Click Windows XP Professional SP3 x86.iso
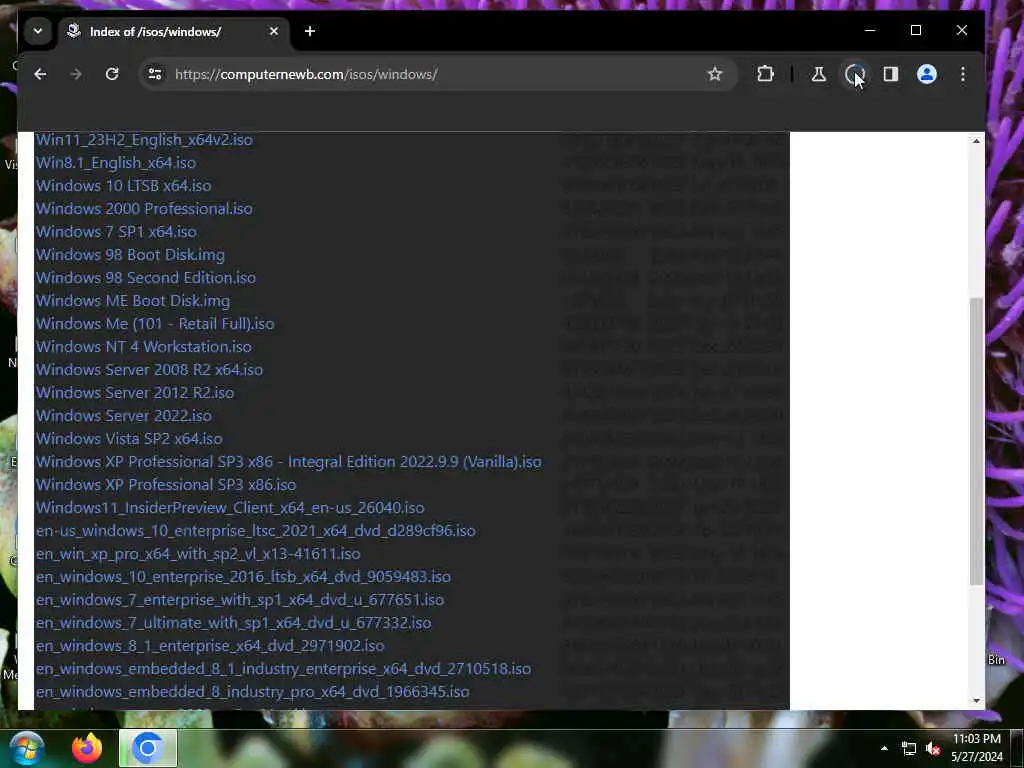 click(x=166, y=485)
